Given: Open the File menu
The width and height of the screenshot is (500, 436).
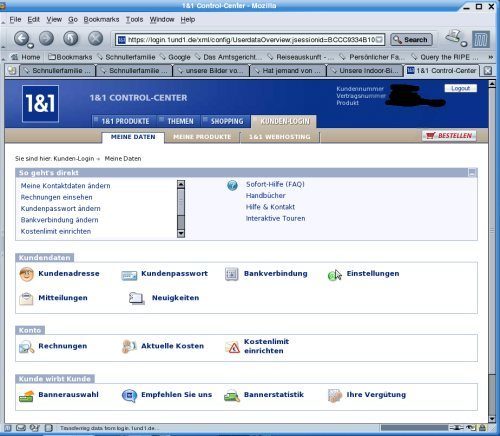Looking at the screenshot, I should tap(15, 19).
